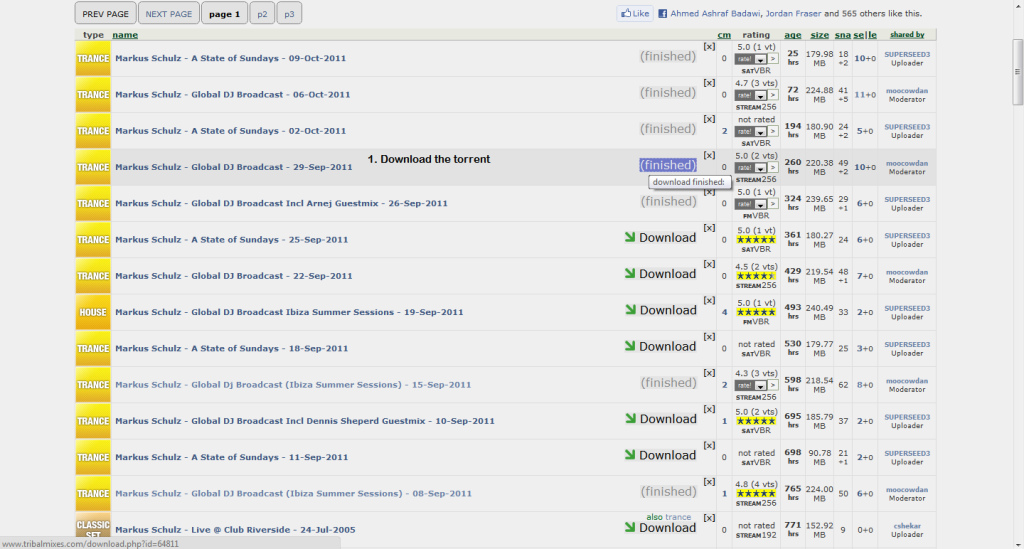Viewport: 1024px width, 549px height.
Task: Click the NEXT PAGE button
Action: (x=168, y=13)
